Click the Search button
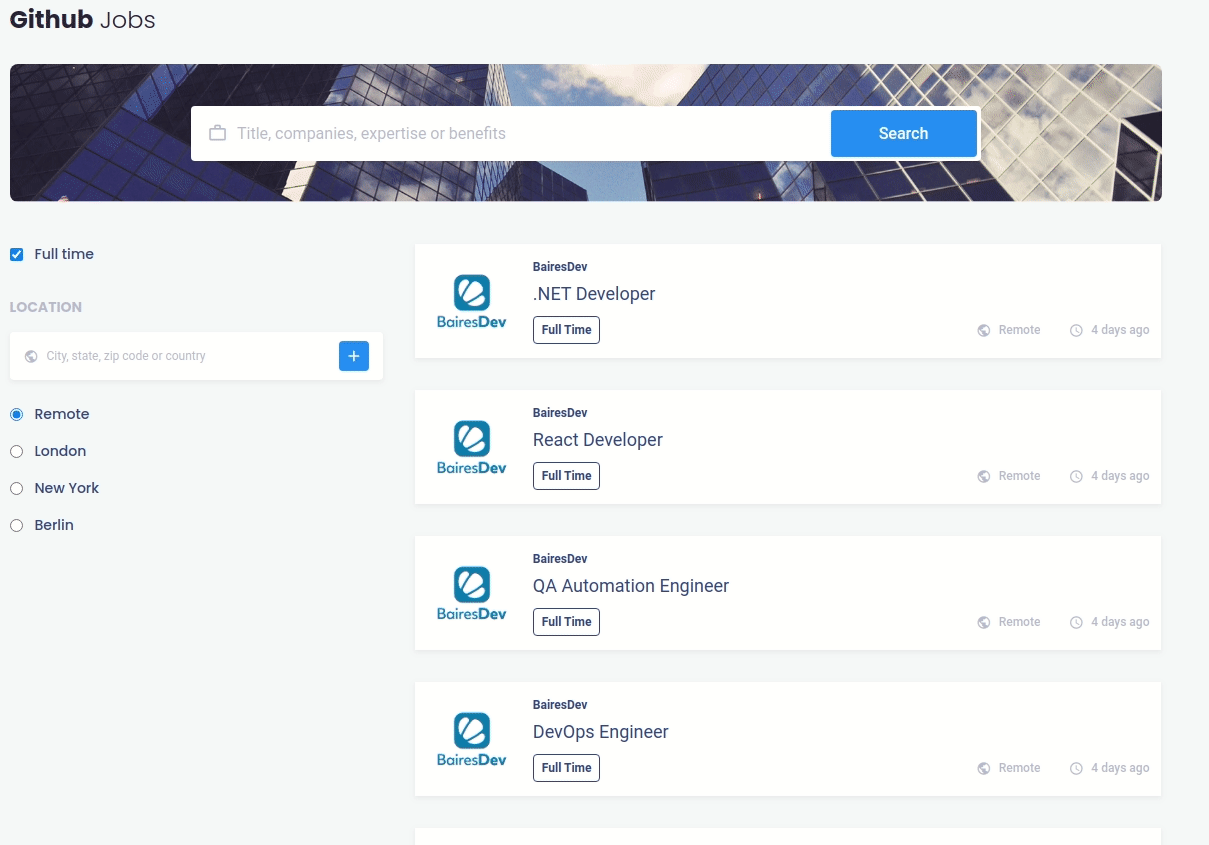 [903, 133]
